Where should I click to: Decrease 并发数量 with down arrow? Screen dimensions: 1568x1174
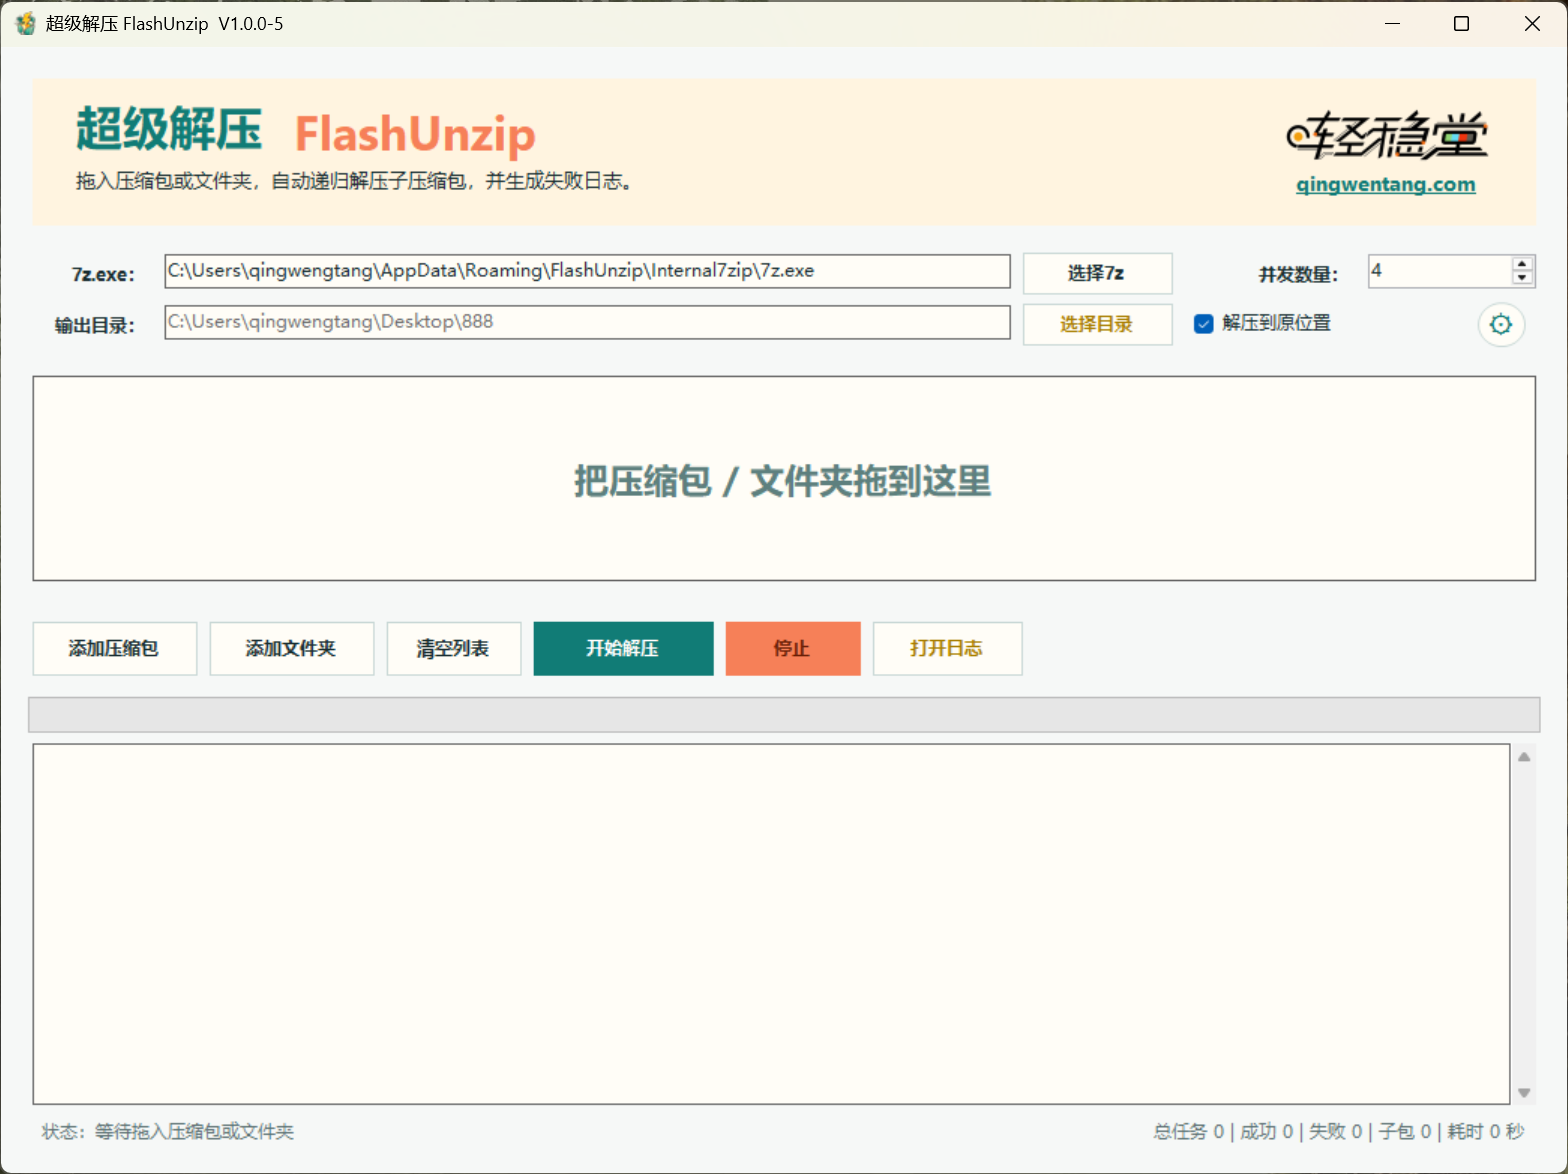click(1522, 278)
